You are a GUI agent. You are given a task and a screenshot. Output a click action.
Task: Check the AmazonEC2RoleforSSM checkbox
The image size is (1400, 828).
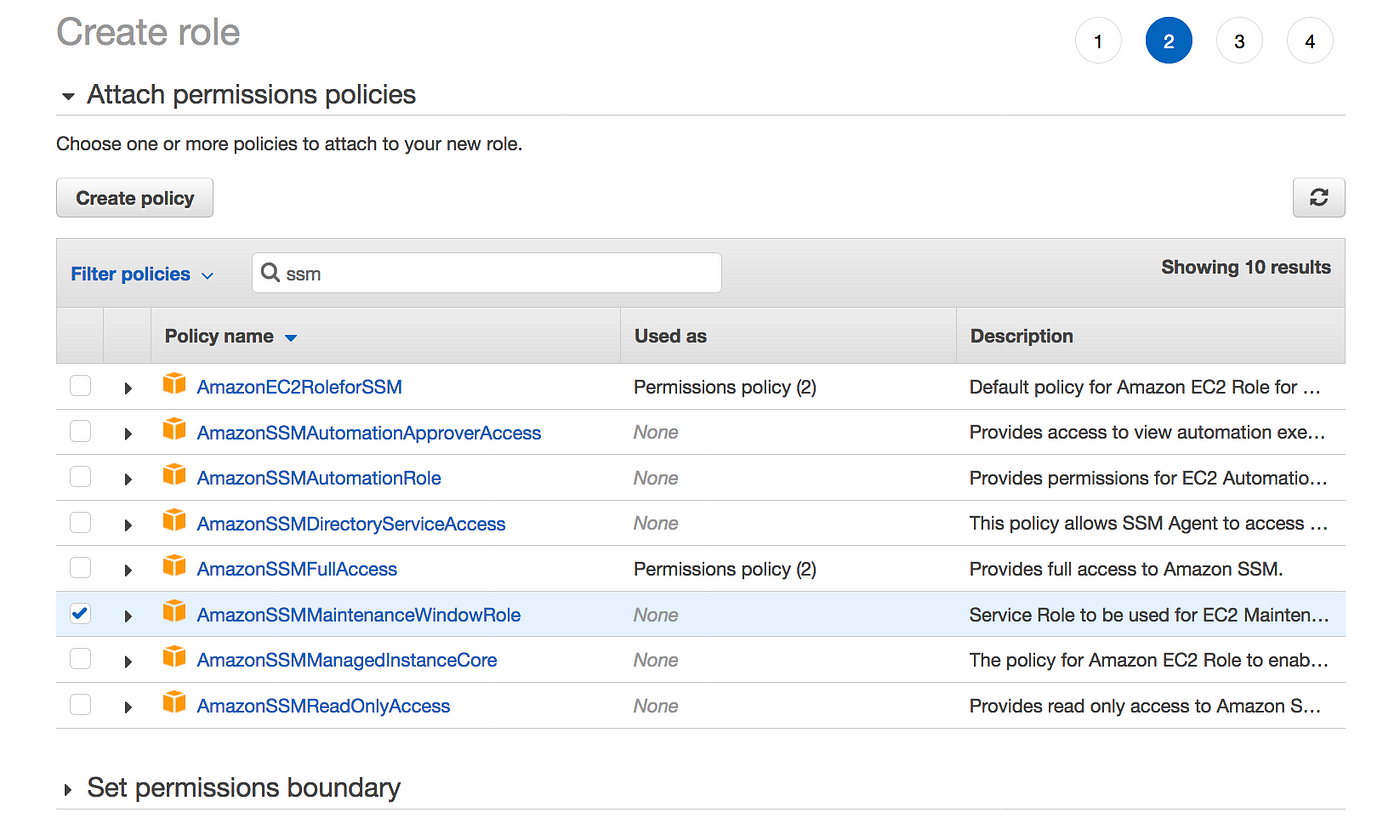point(80,386)
